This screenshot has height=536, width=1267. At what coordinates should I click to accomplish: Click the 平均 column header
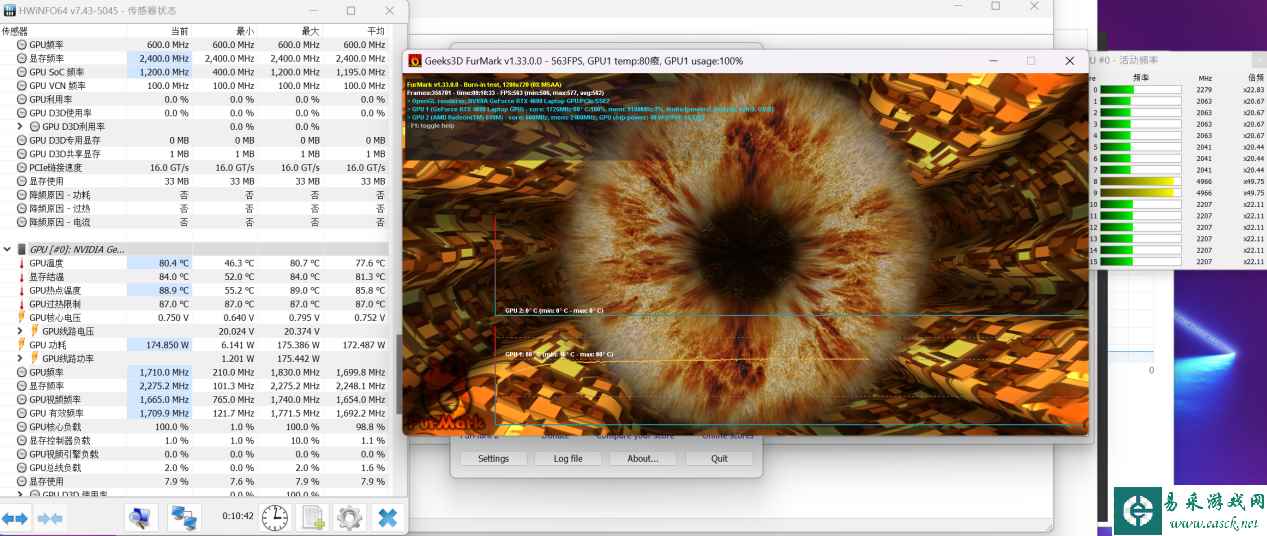point(356,31)
